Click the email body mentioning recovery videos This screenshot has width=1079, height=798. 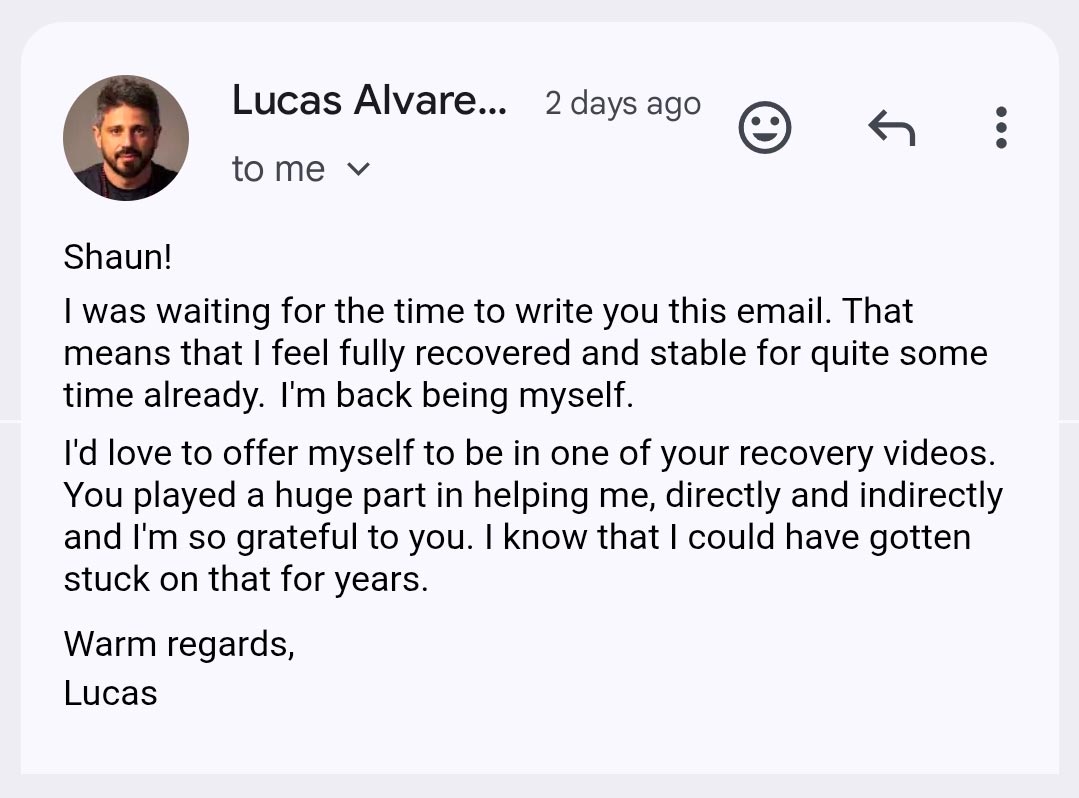530,515
